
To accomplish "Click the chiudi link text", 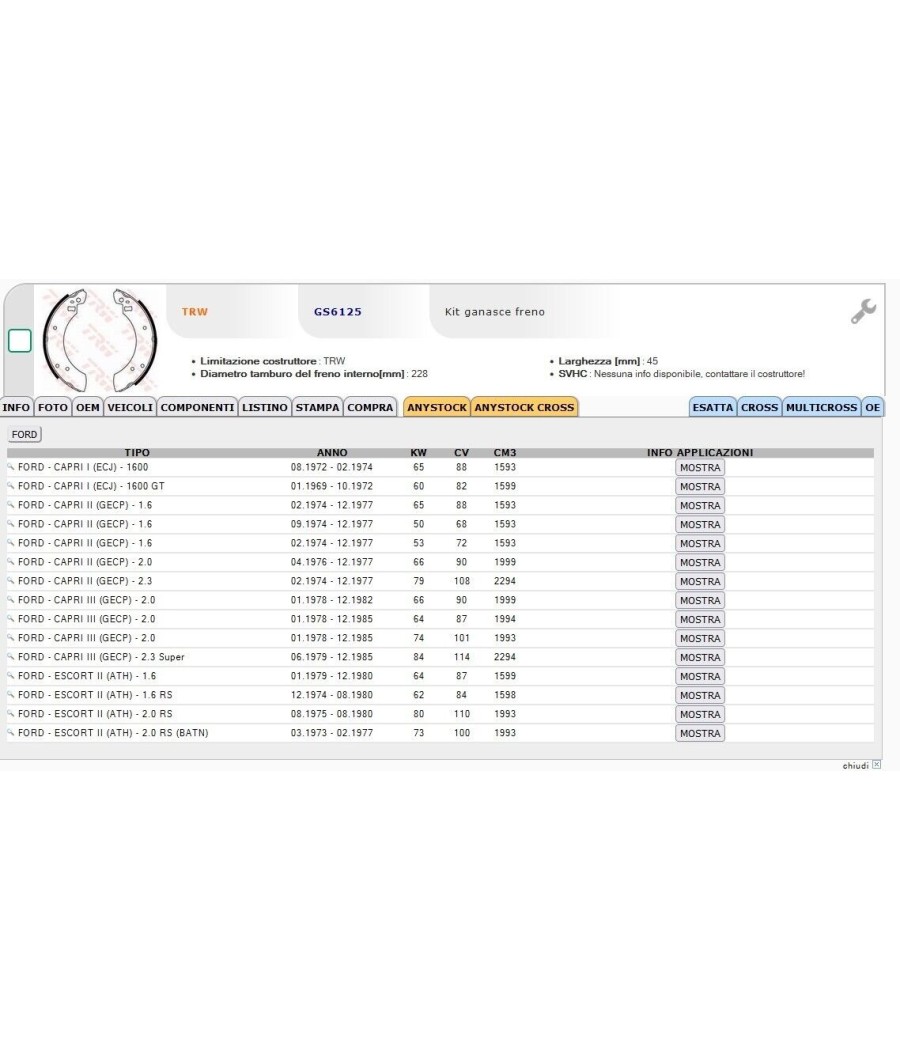I will [855, 765].
